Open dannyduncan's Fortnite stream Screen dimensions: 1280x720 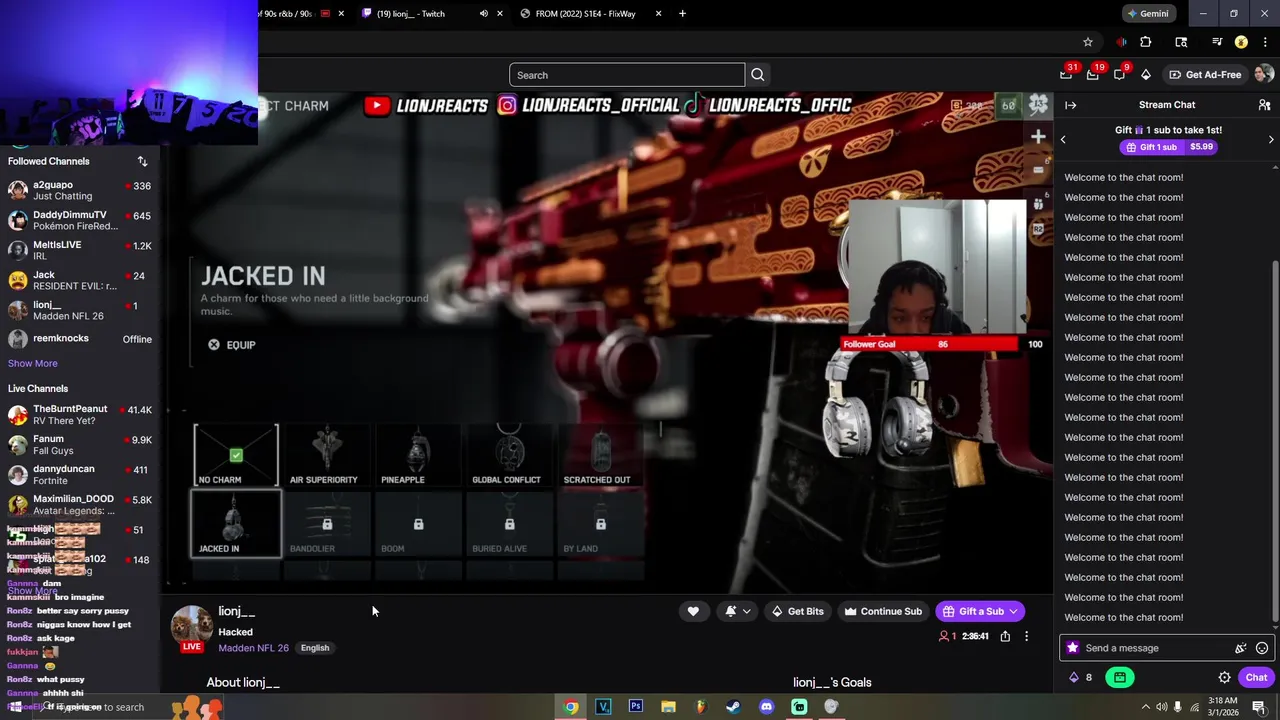pos(80,475)
